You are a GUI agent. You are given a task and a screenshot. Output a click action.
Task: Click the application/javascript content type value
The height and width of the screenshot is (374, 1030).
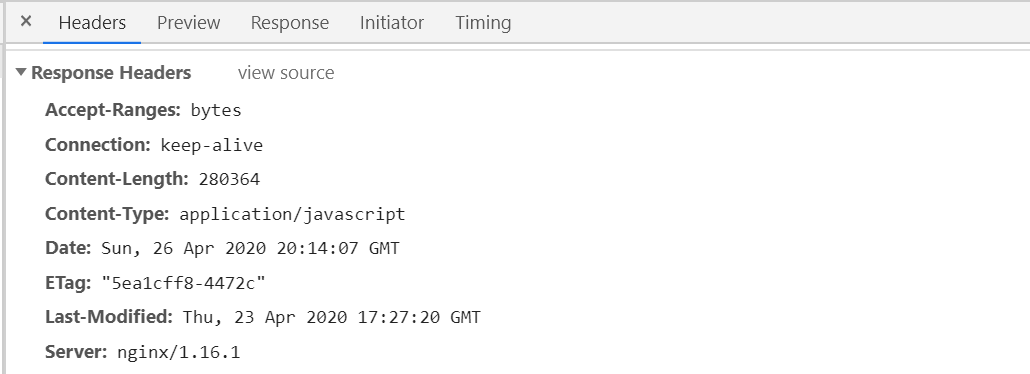292,214
